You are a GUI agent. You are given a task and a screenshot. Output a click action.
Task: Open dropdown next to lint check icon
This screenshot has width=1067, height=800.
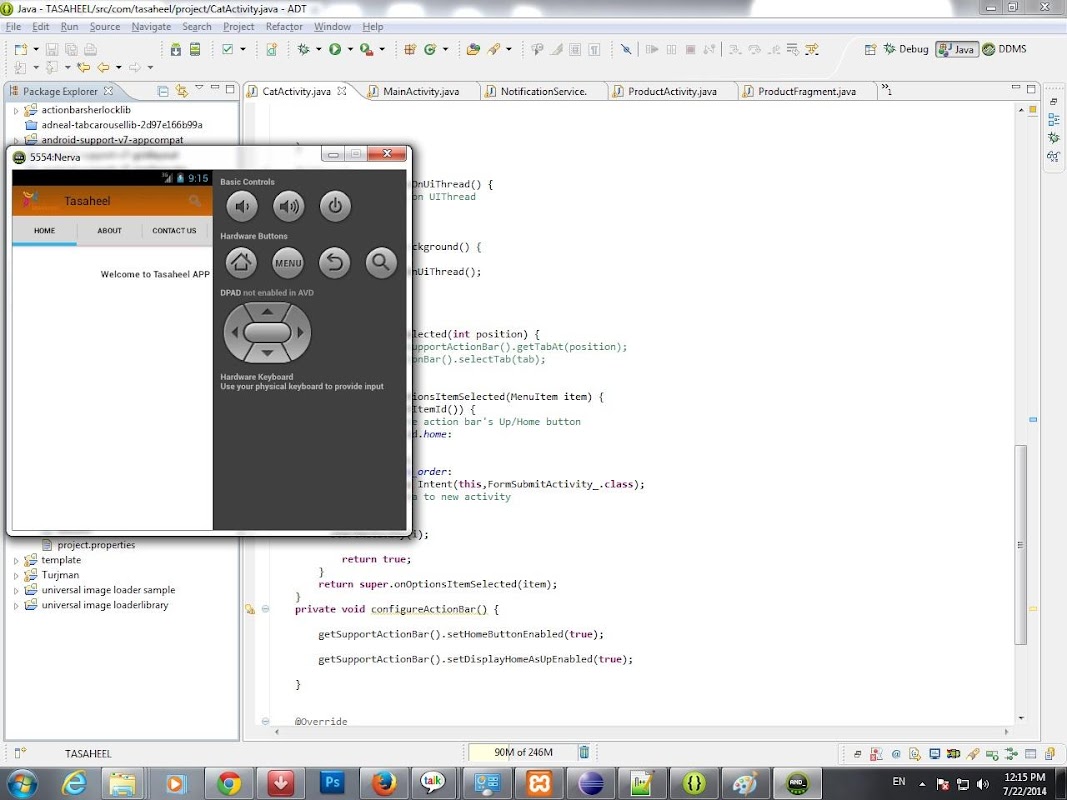pos(242,49)
